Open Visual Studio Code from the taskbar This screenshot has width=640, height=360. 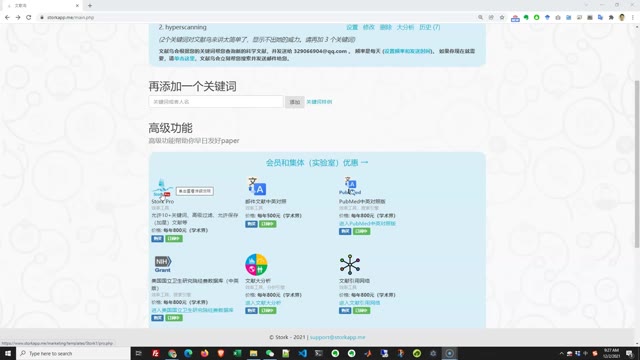[302, 353]
